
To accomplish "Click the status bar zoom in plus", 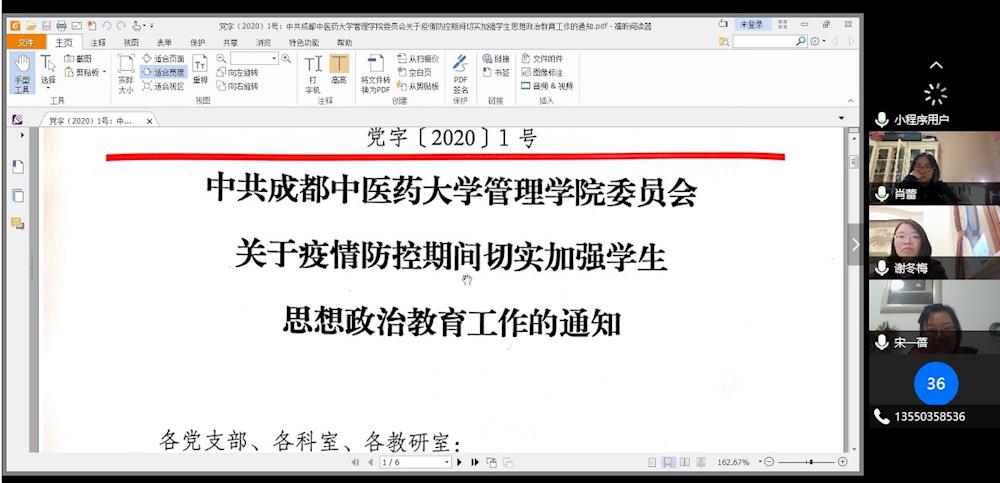I will (x=842, y=462).
